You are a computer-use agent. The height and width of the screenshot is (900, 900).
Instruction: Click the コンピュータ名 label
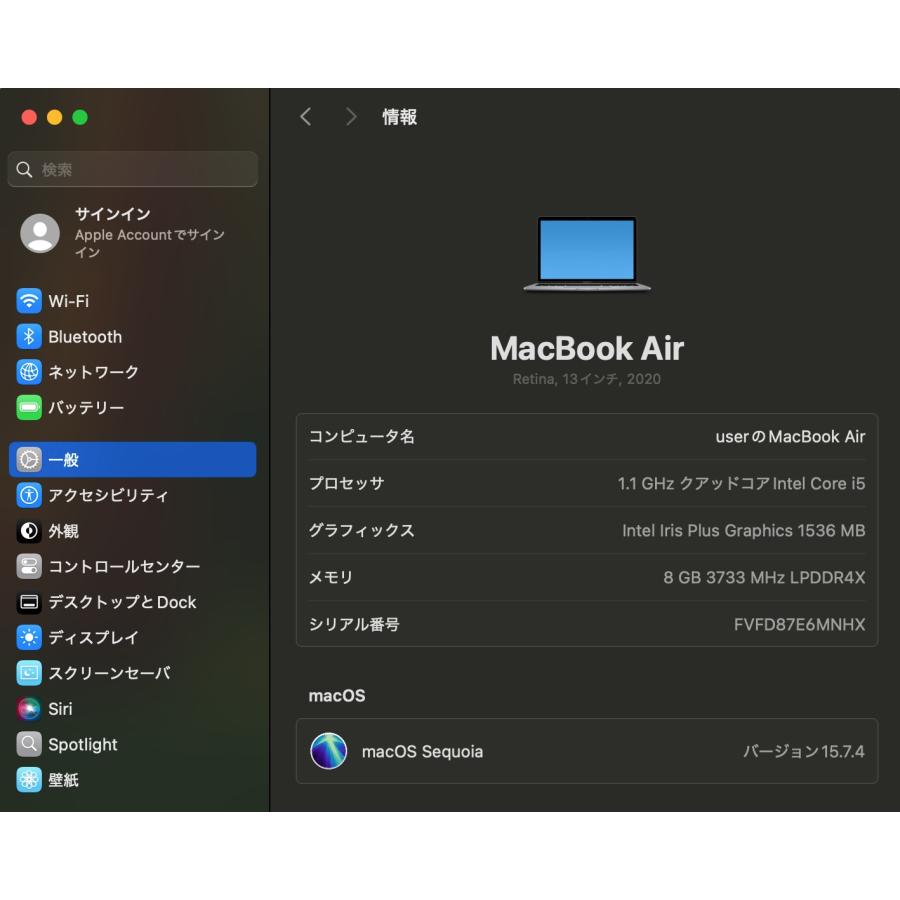point(362,437)
